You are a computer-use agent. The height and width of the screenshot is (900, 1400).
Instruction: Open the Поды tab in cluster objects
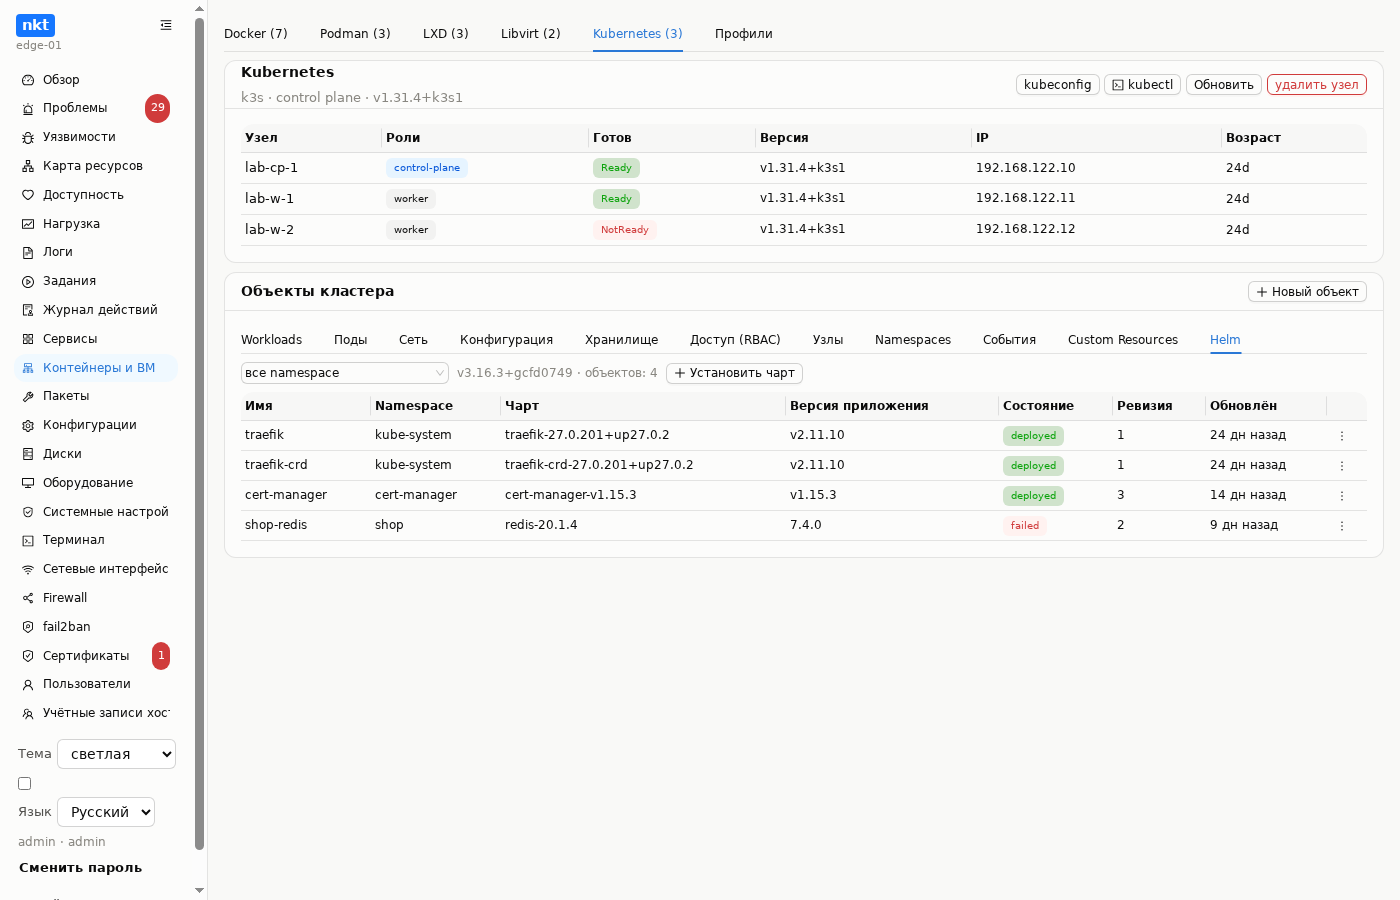pos(350,340)
